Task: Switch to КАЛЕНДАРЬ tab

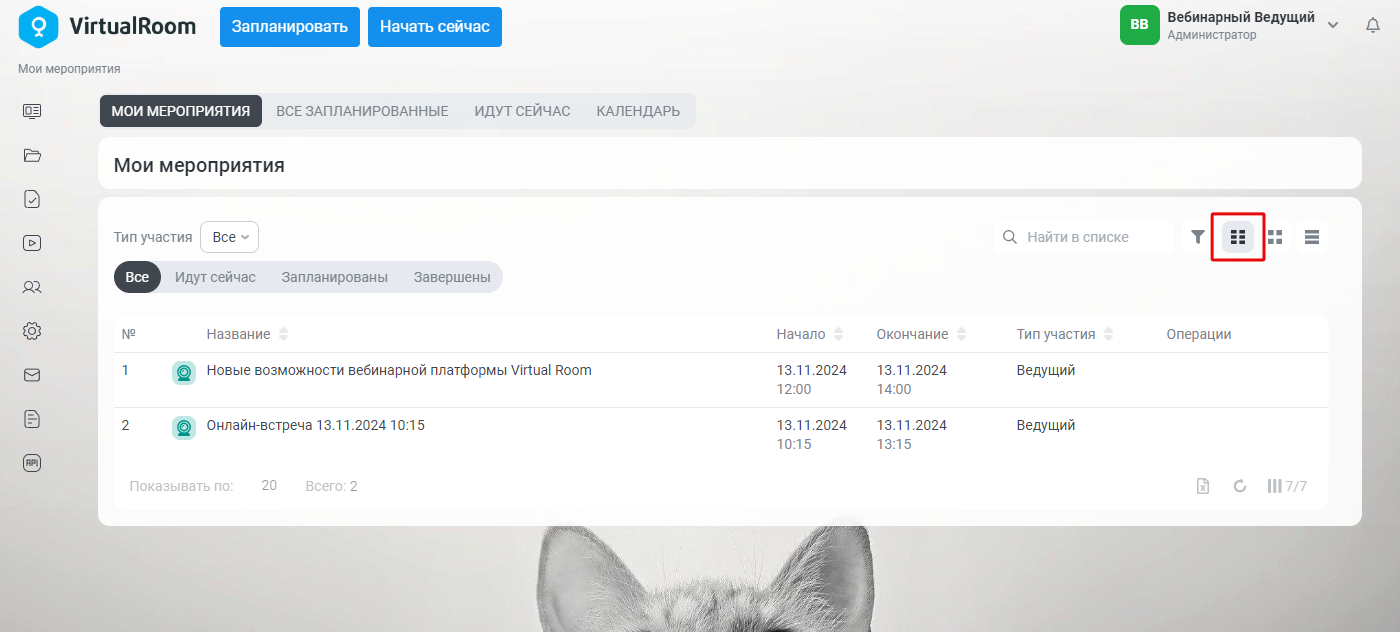Action: pyautogui.click(x=638, y=111)
